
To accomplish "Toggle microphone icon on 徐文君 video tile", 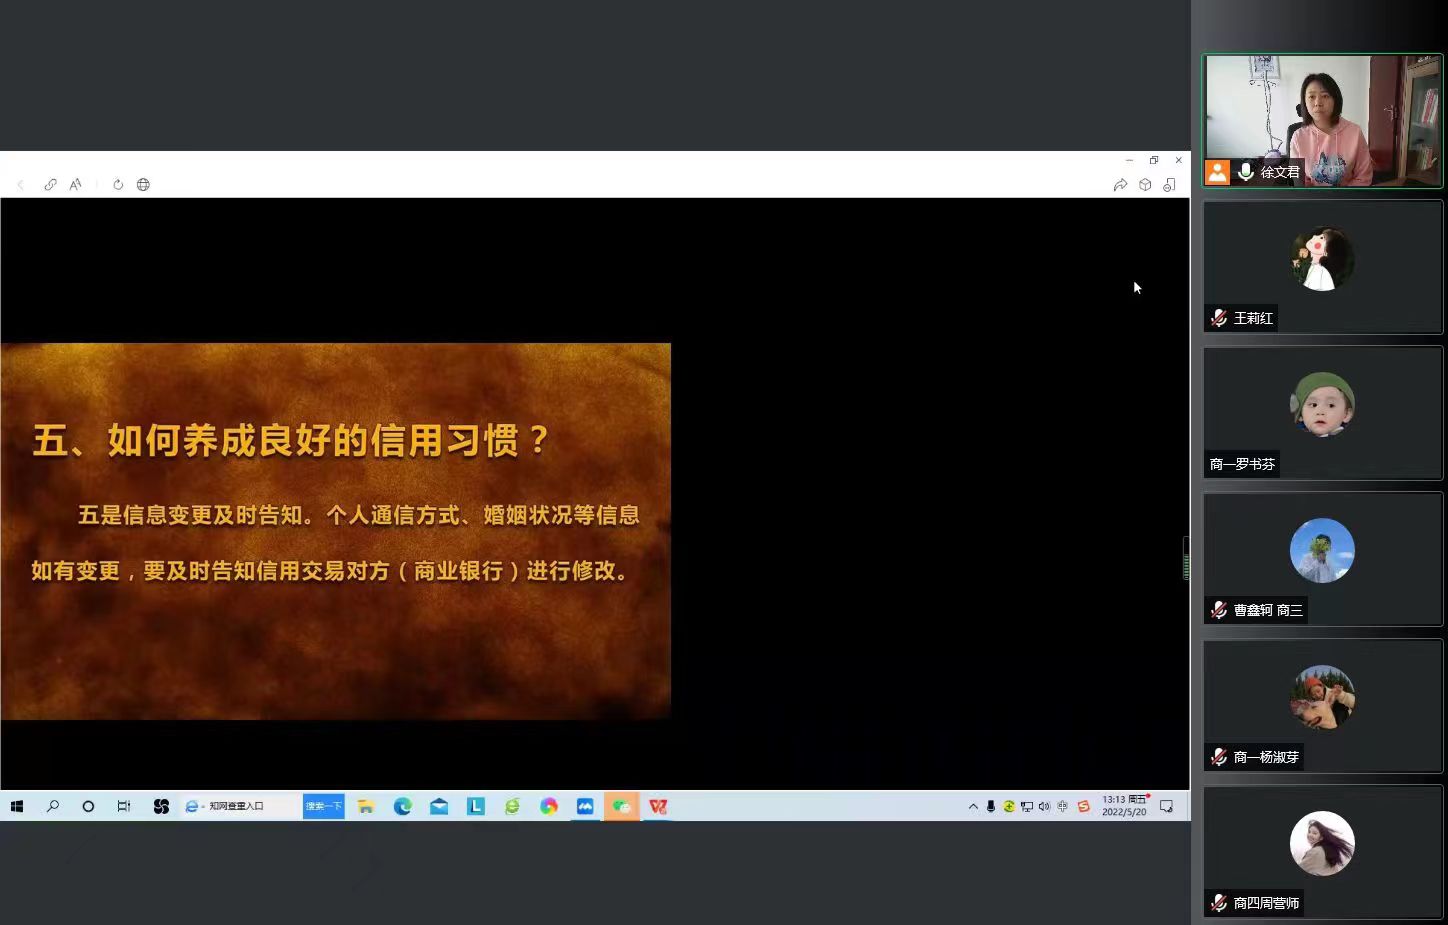I will (1246, 172).
